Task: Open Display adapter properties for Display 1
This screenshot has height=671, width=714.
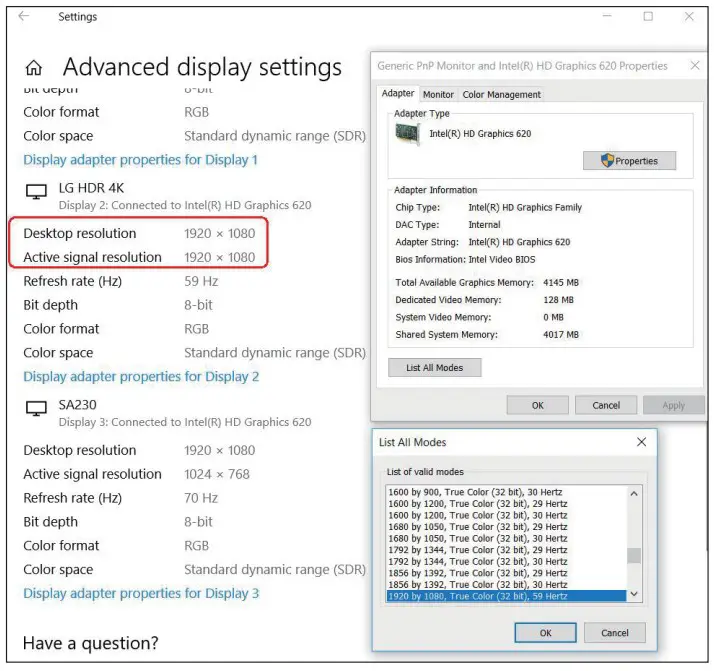Action: (140, 160)
